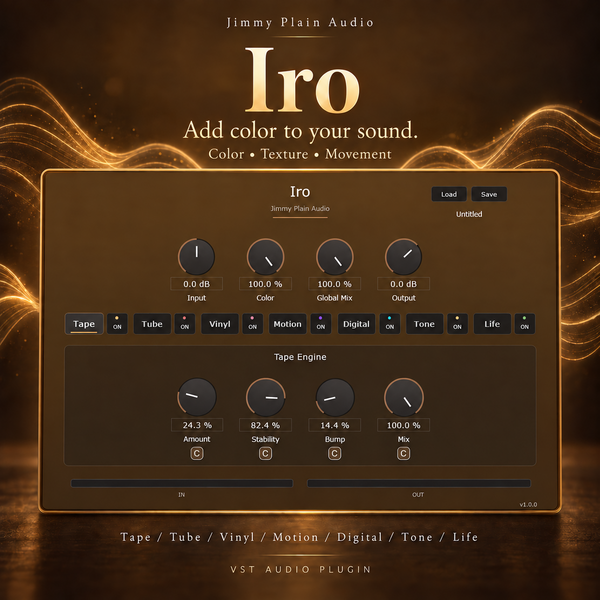Screen dimensions: 600x600
Task: Open the Vinyl tab
Action: pyautogui.click(x=220, y=324)
